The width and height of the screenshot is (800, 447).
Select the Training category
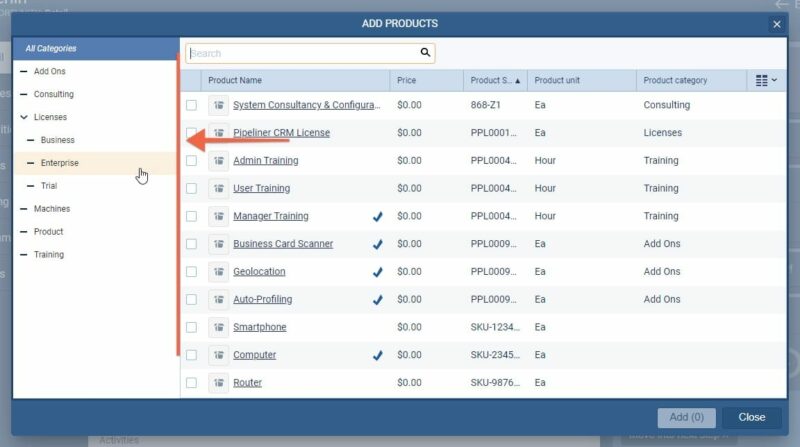coord(49,255)
